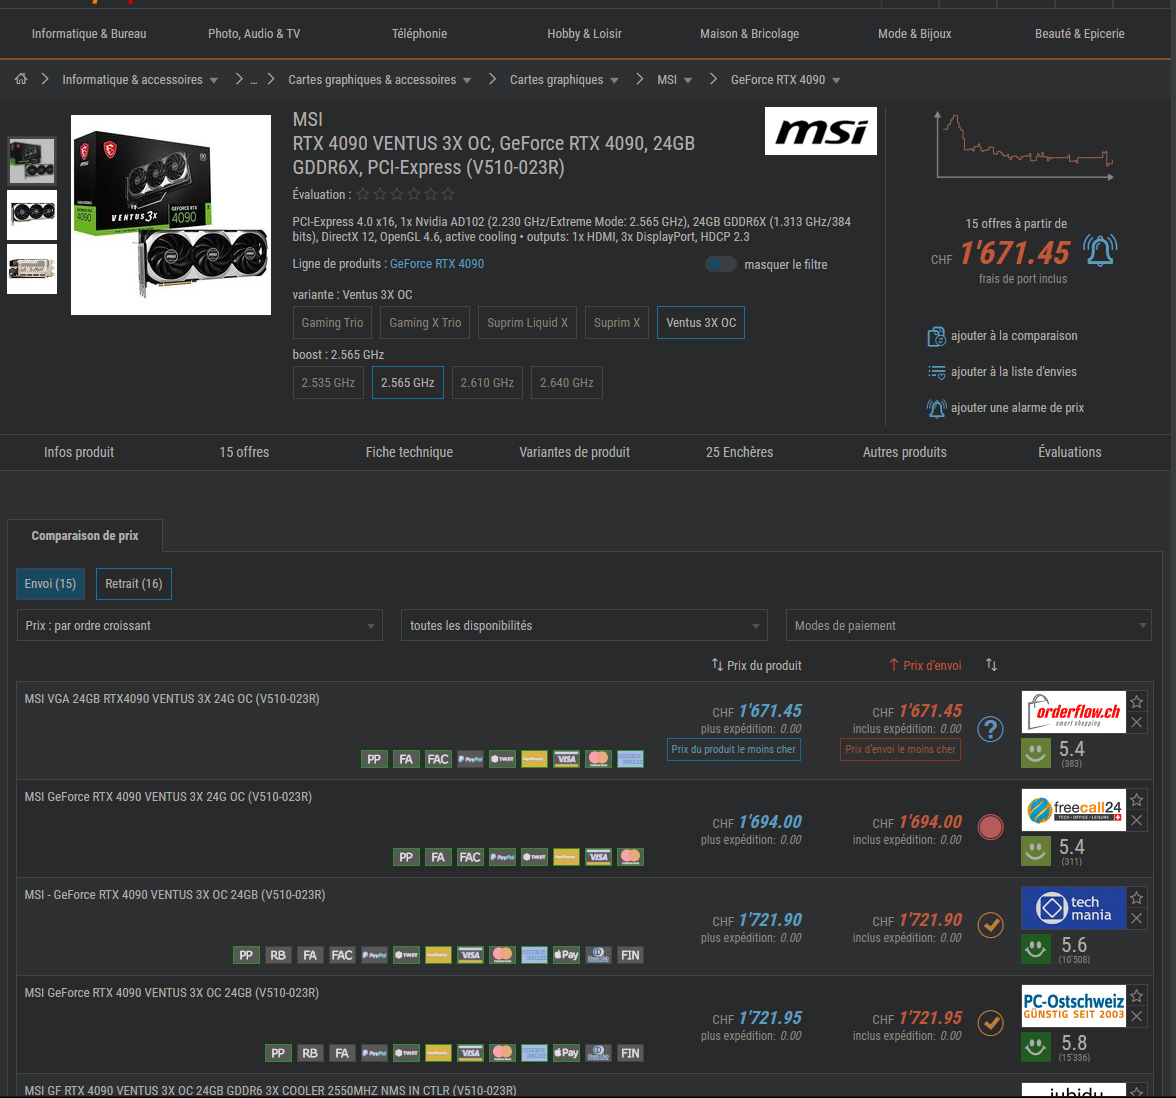Favorite the freecall24 shop with star

(x=1136, y=800)
